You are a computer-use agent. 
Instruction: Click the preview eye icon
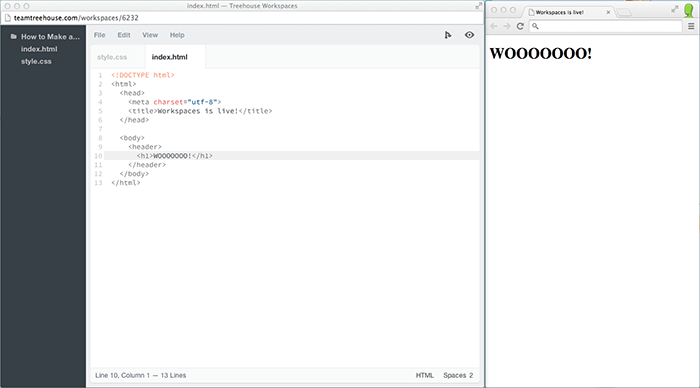[469, 35]
